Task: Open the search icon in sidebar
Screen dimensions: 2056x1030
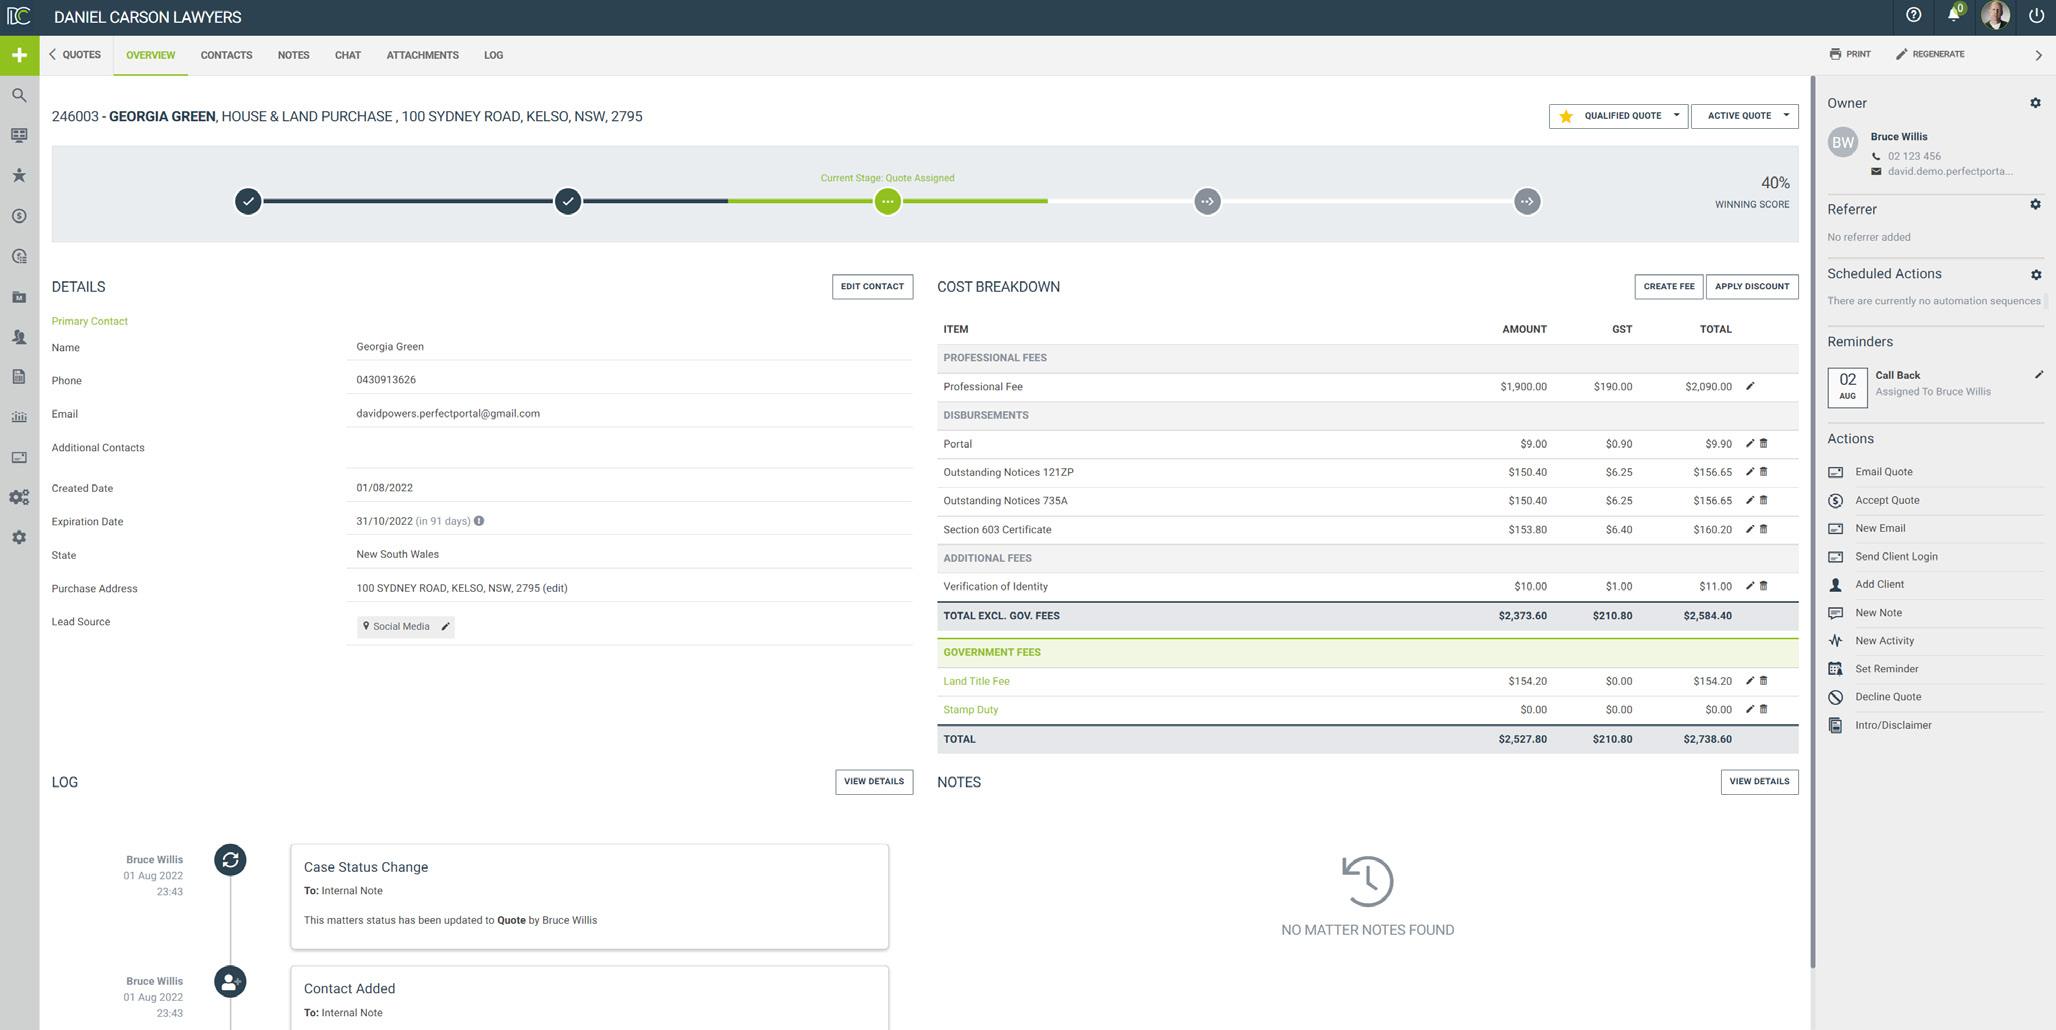Action: pos(19,95)
